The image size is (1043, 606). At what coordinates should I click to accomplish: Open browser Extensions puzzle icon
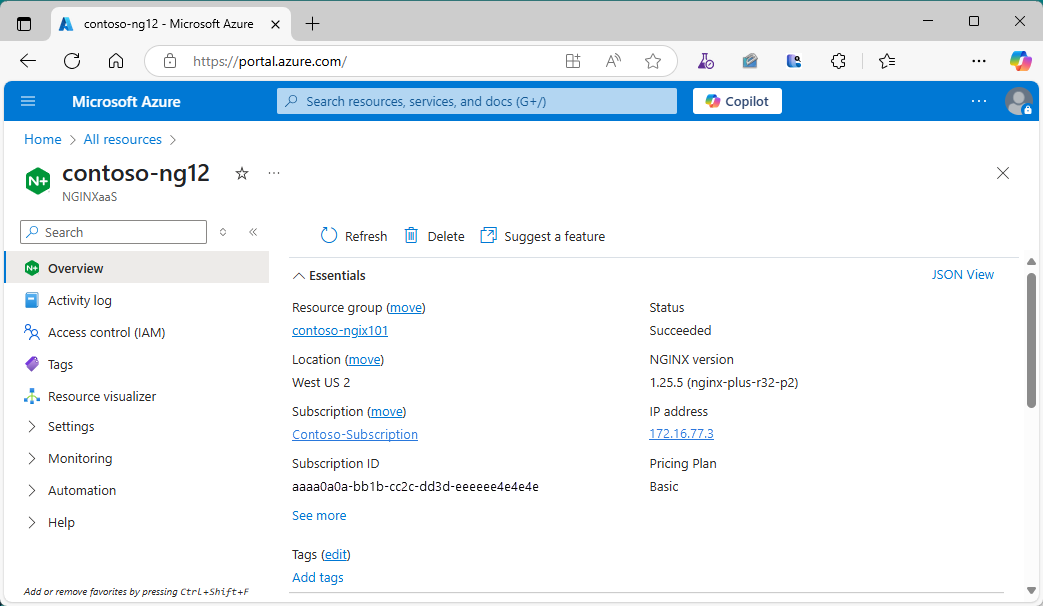(x=838, y=61)
